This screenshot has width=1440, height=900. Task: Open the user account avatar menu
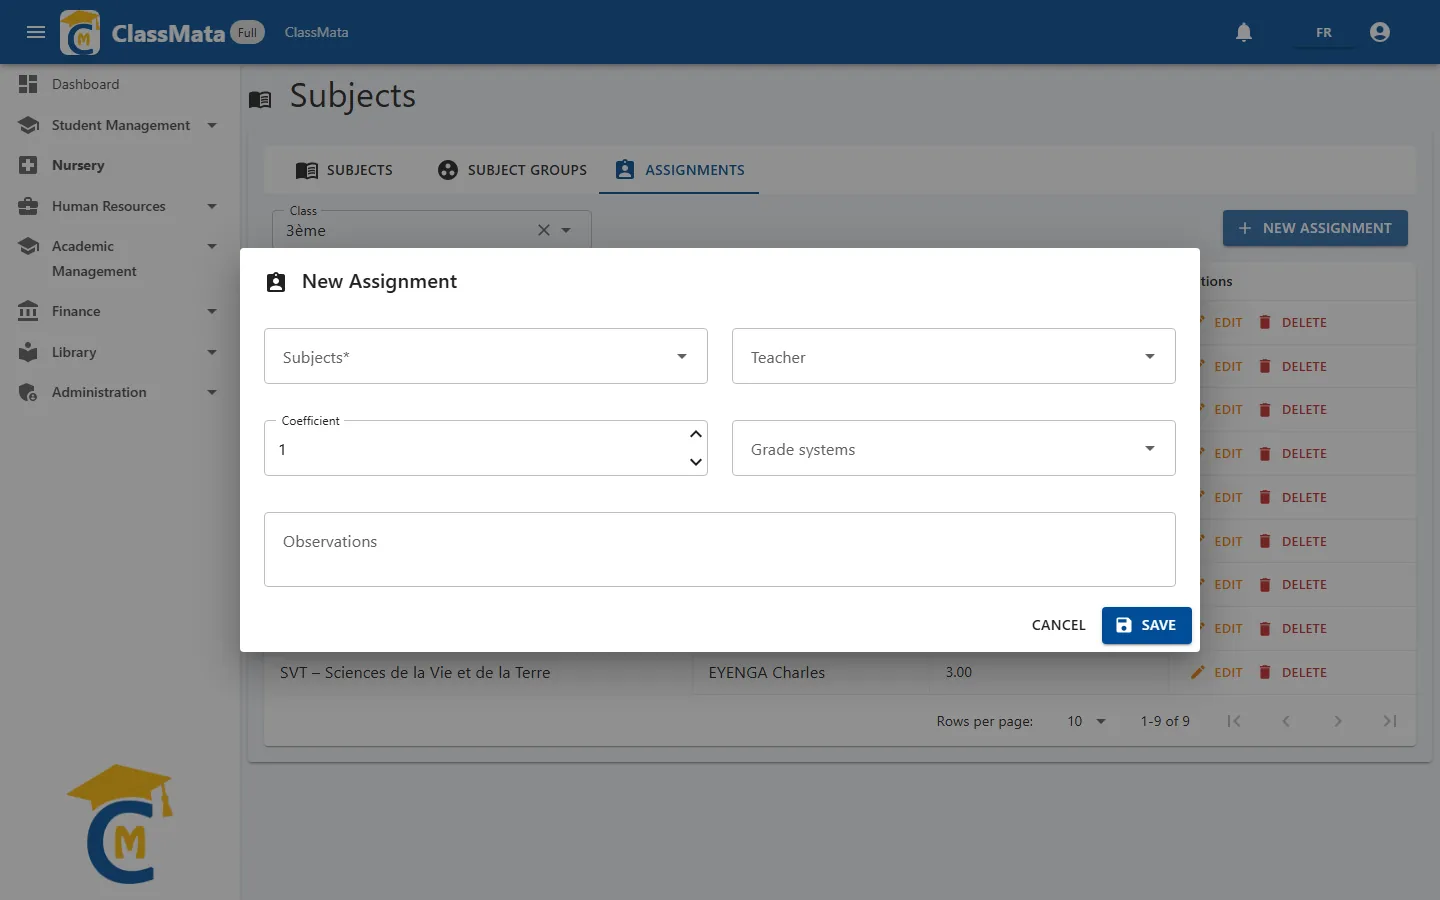(1380, 32)
